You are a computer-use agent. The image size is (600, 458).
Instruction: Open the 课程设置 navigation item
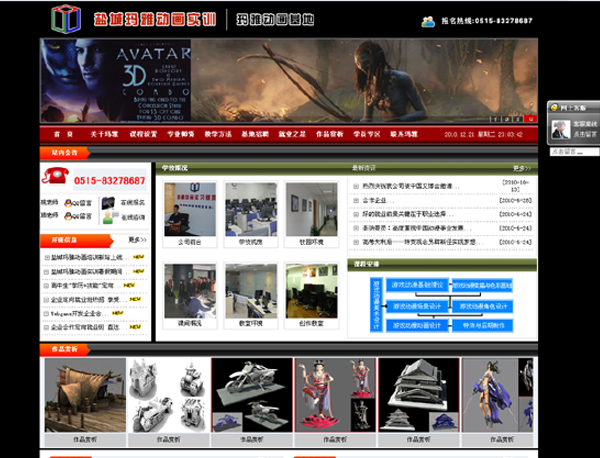pos(143,133)
